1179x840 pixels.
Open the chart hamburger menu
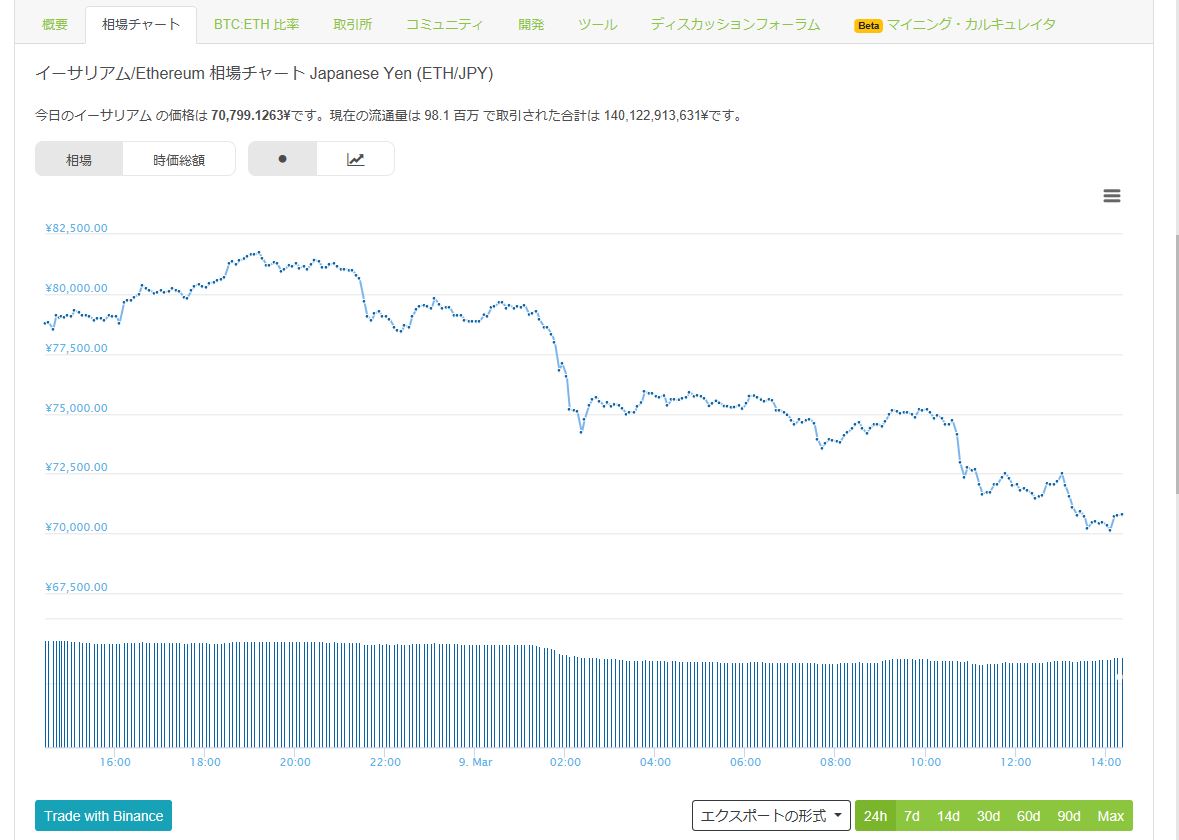click(x=1111, y=196)
